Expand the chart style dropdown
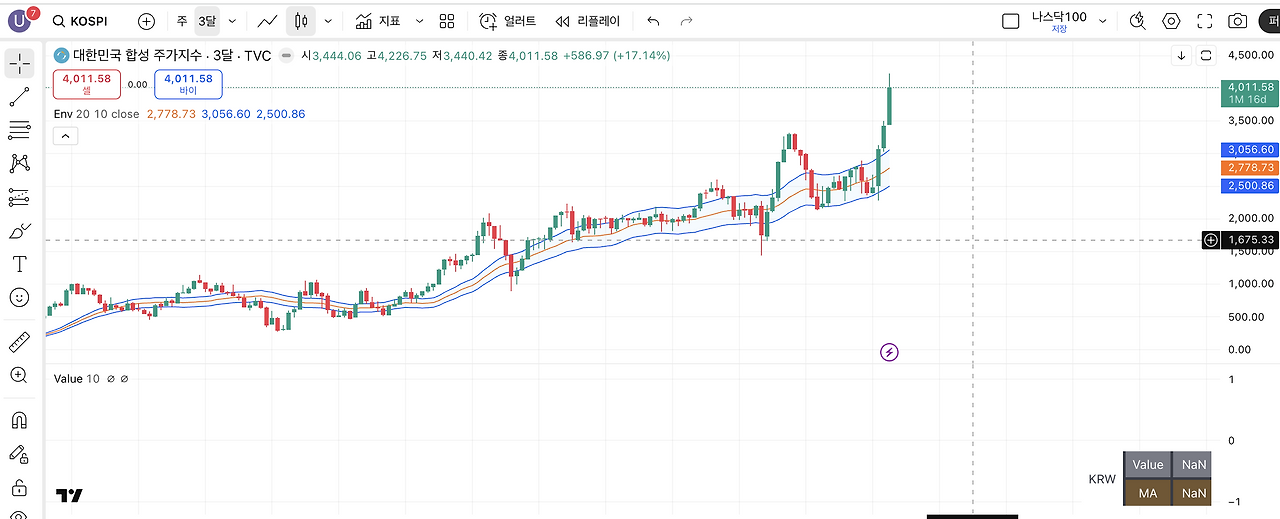The height and width of the screenshot is (519, 1280). 328,21
